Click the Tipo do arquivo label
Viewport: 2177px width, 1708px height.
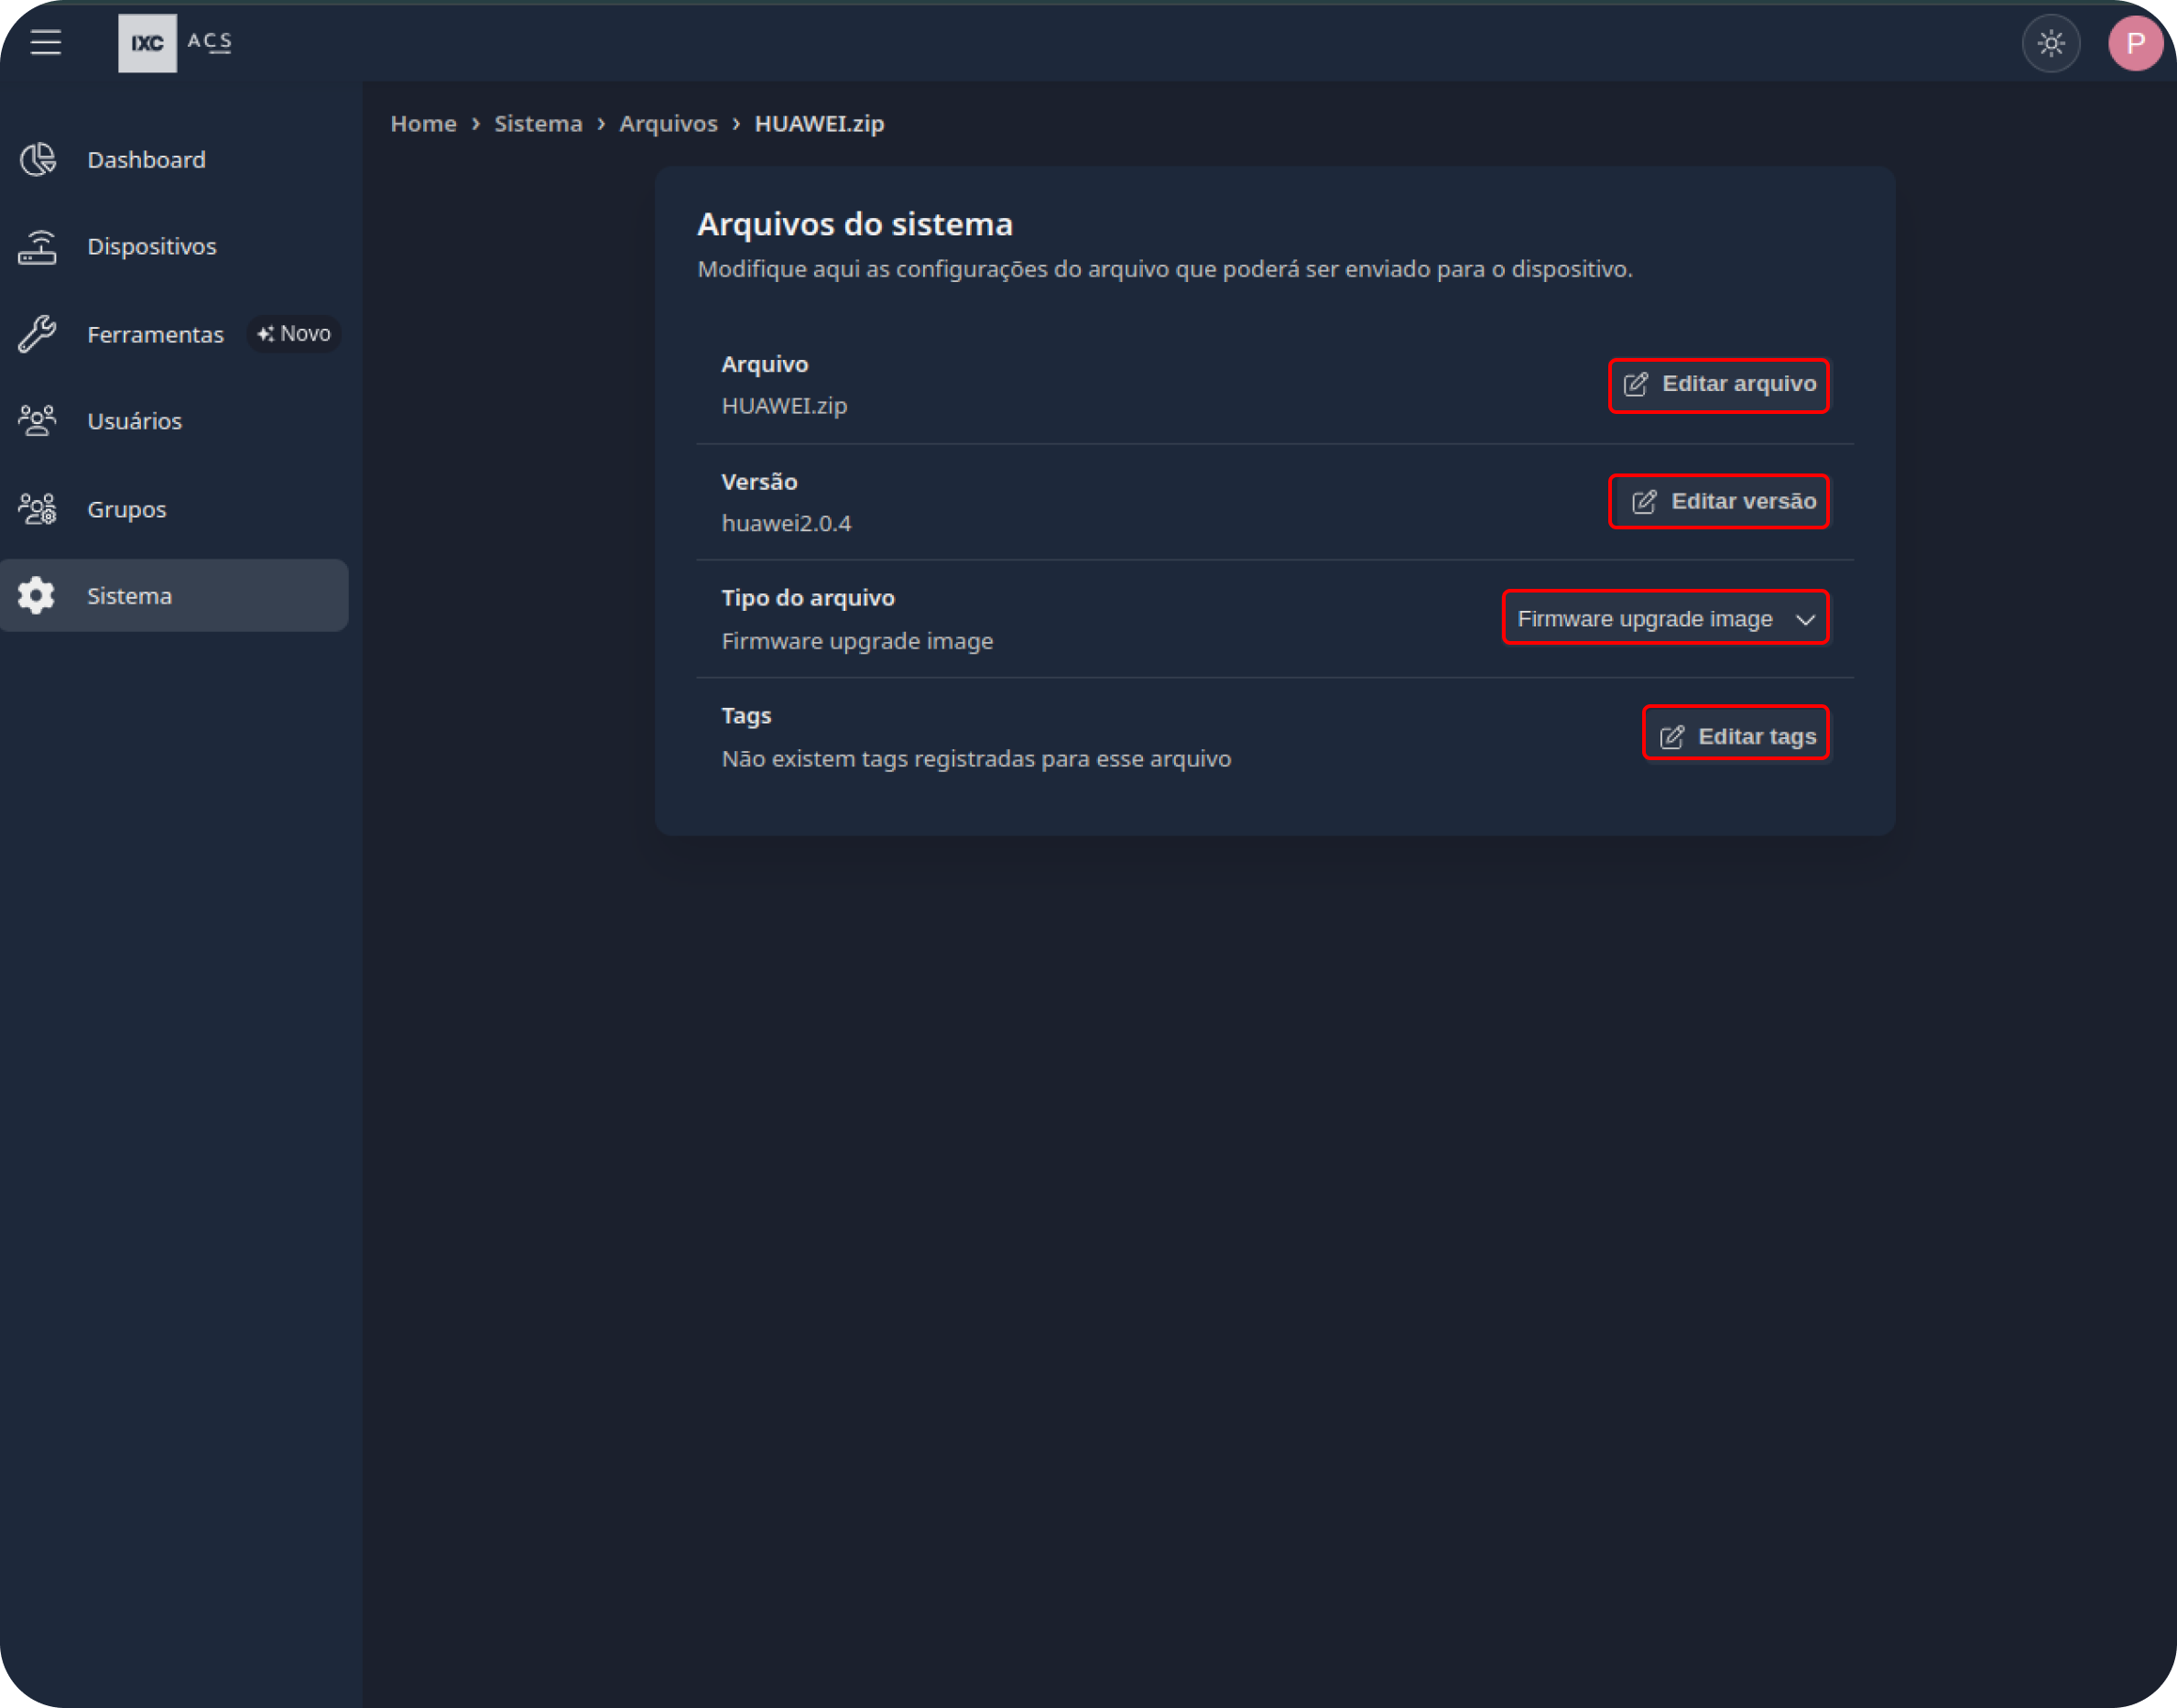pyautogui.click(x=808, y=598)
